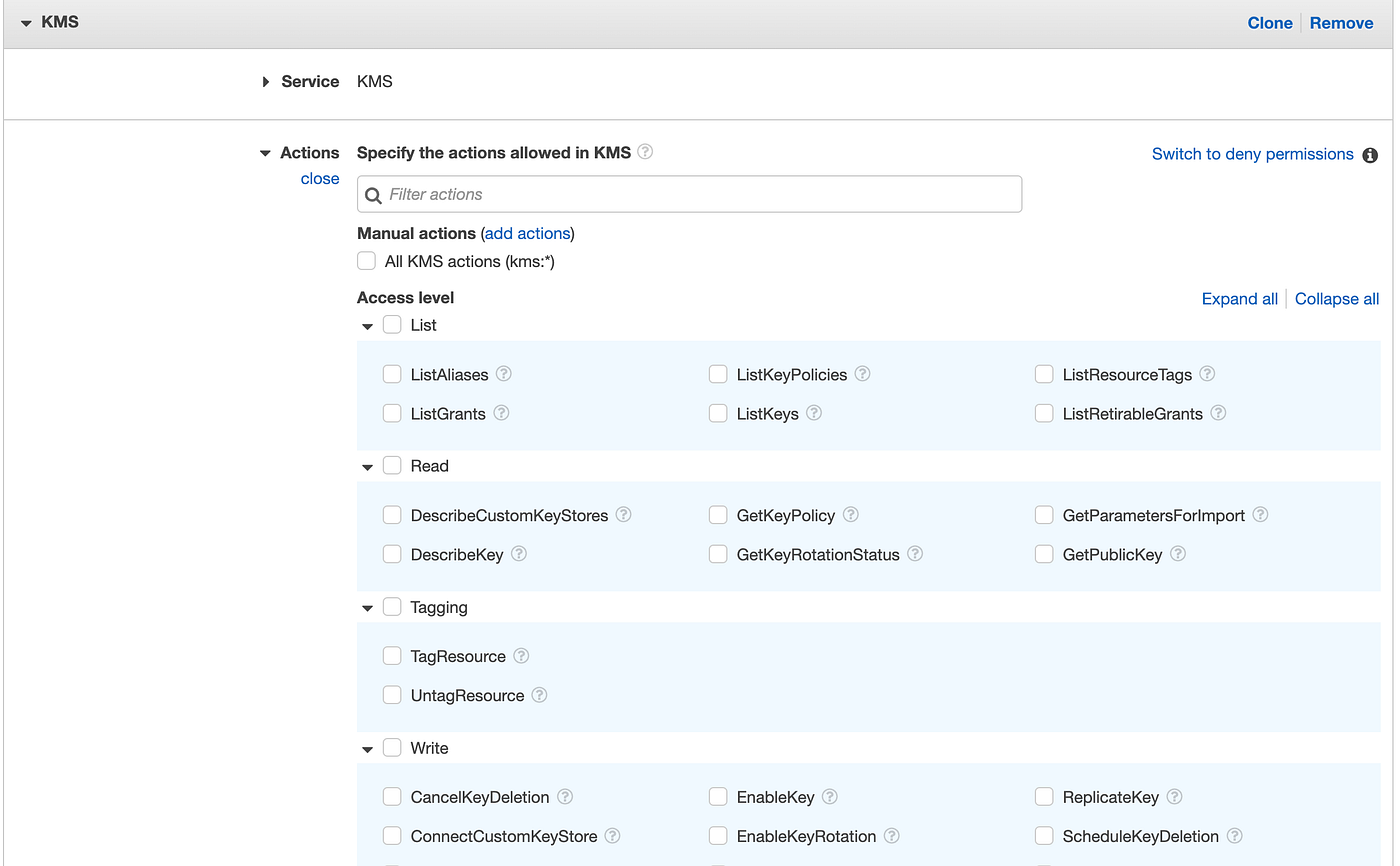Click Expand all access levels

pyautogui.click(x=1239, y=299)
